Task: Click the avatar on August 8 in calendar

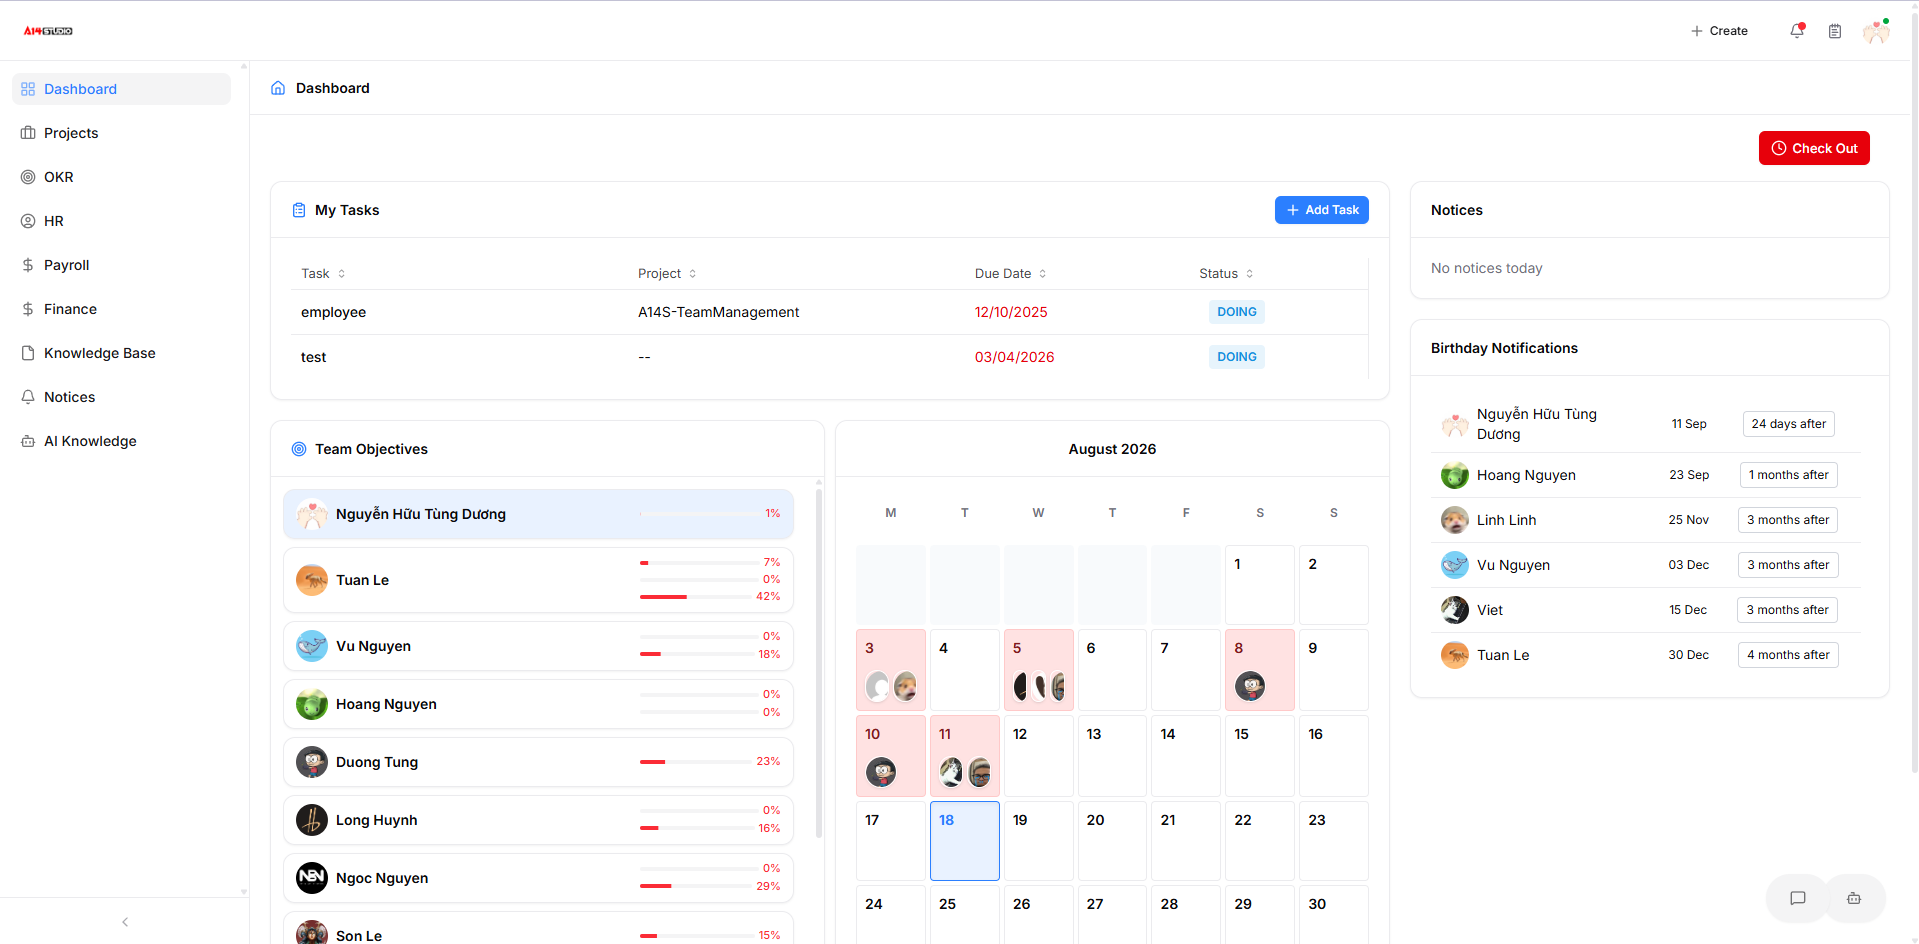Action: coord(1250,685)
